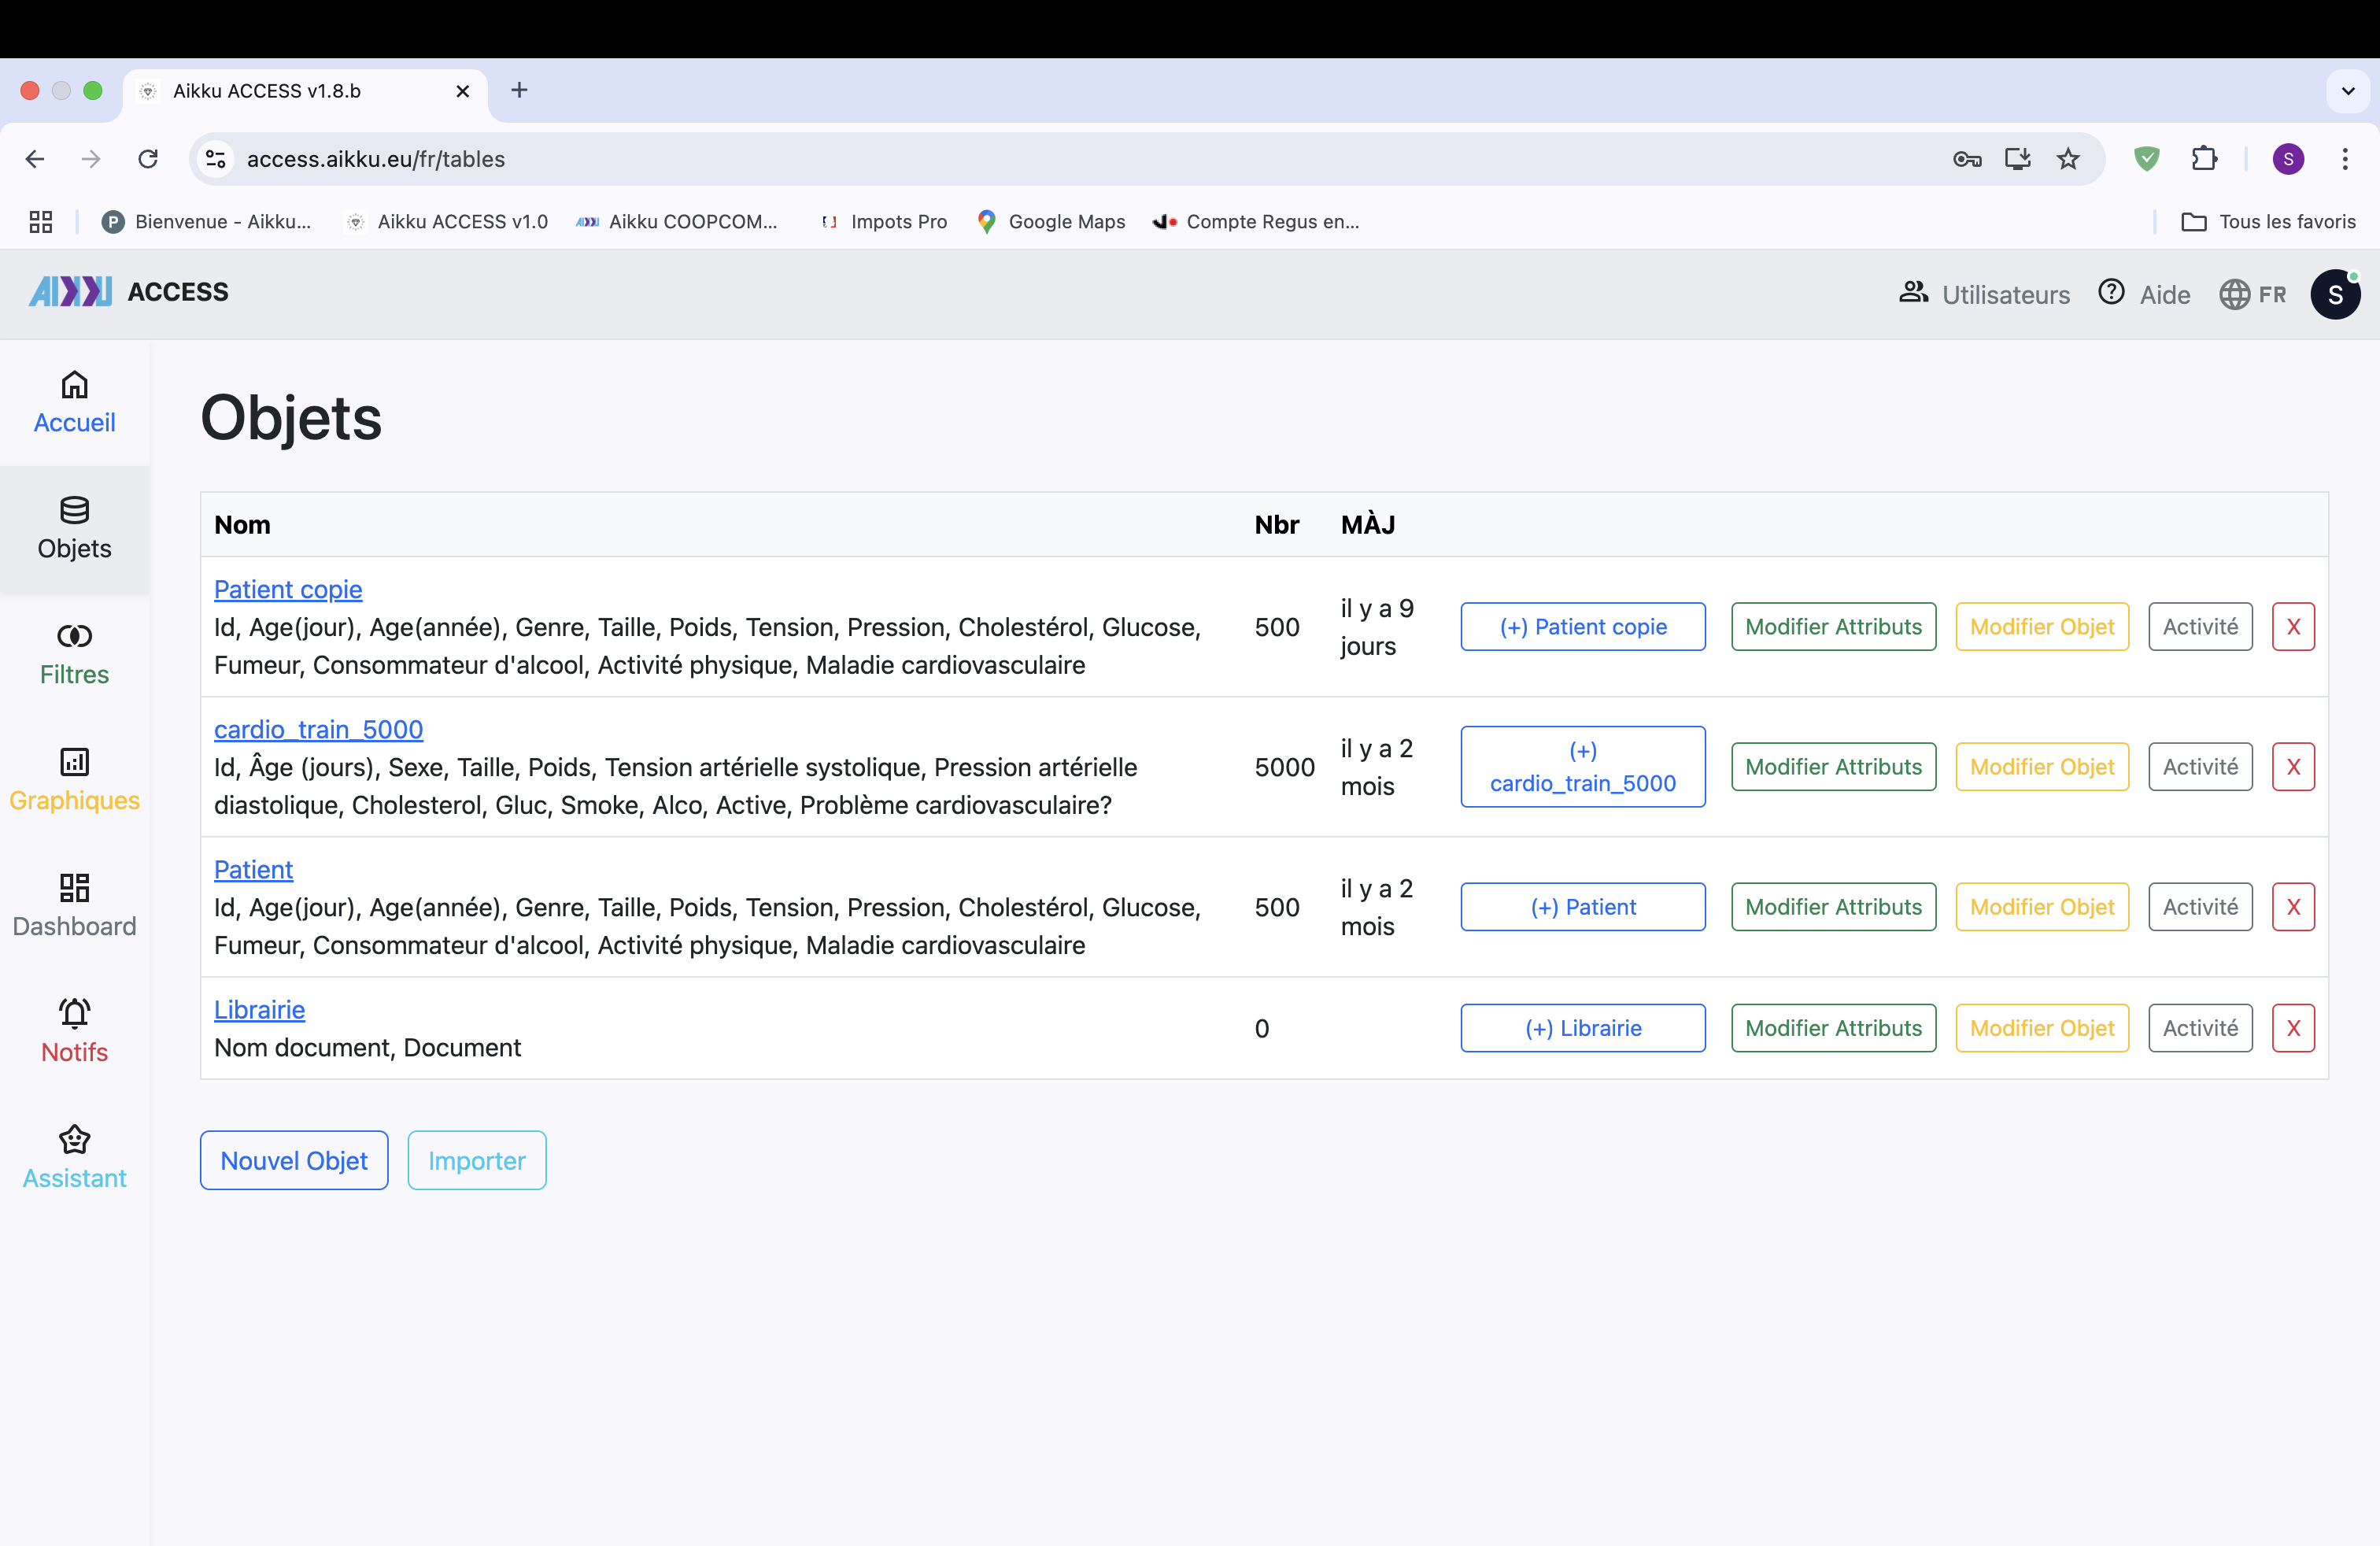Click Modifier Objet for Patient copie
This screenshot has height=1546, width=2380.
2042,626
